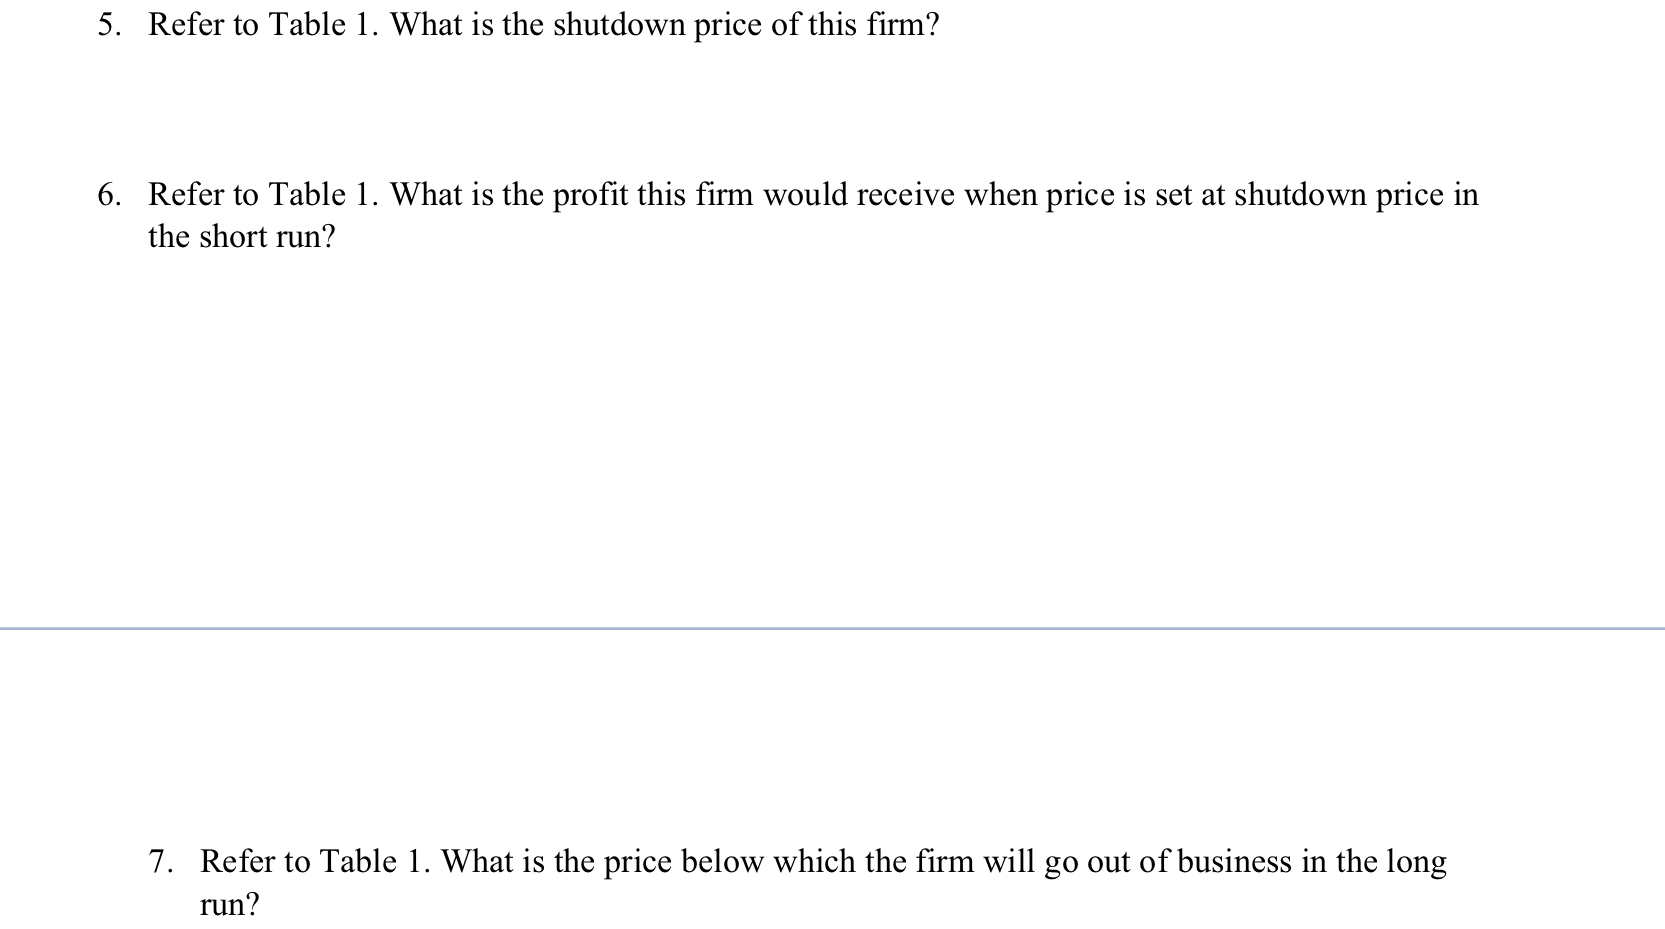The width and height of the screenshot is (1665, 929).
Task: Click the page break divider line
Action: click(832, 628)
